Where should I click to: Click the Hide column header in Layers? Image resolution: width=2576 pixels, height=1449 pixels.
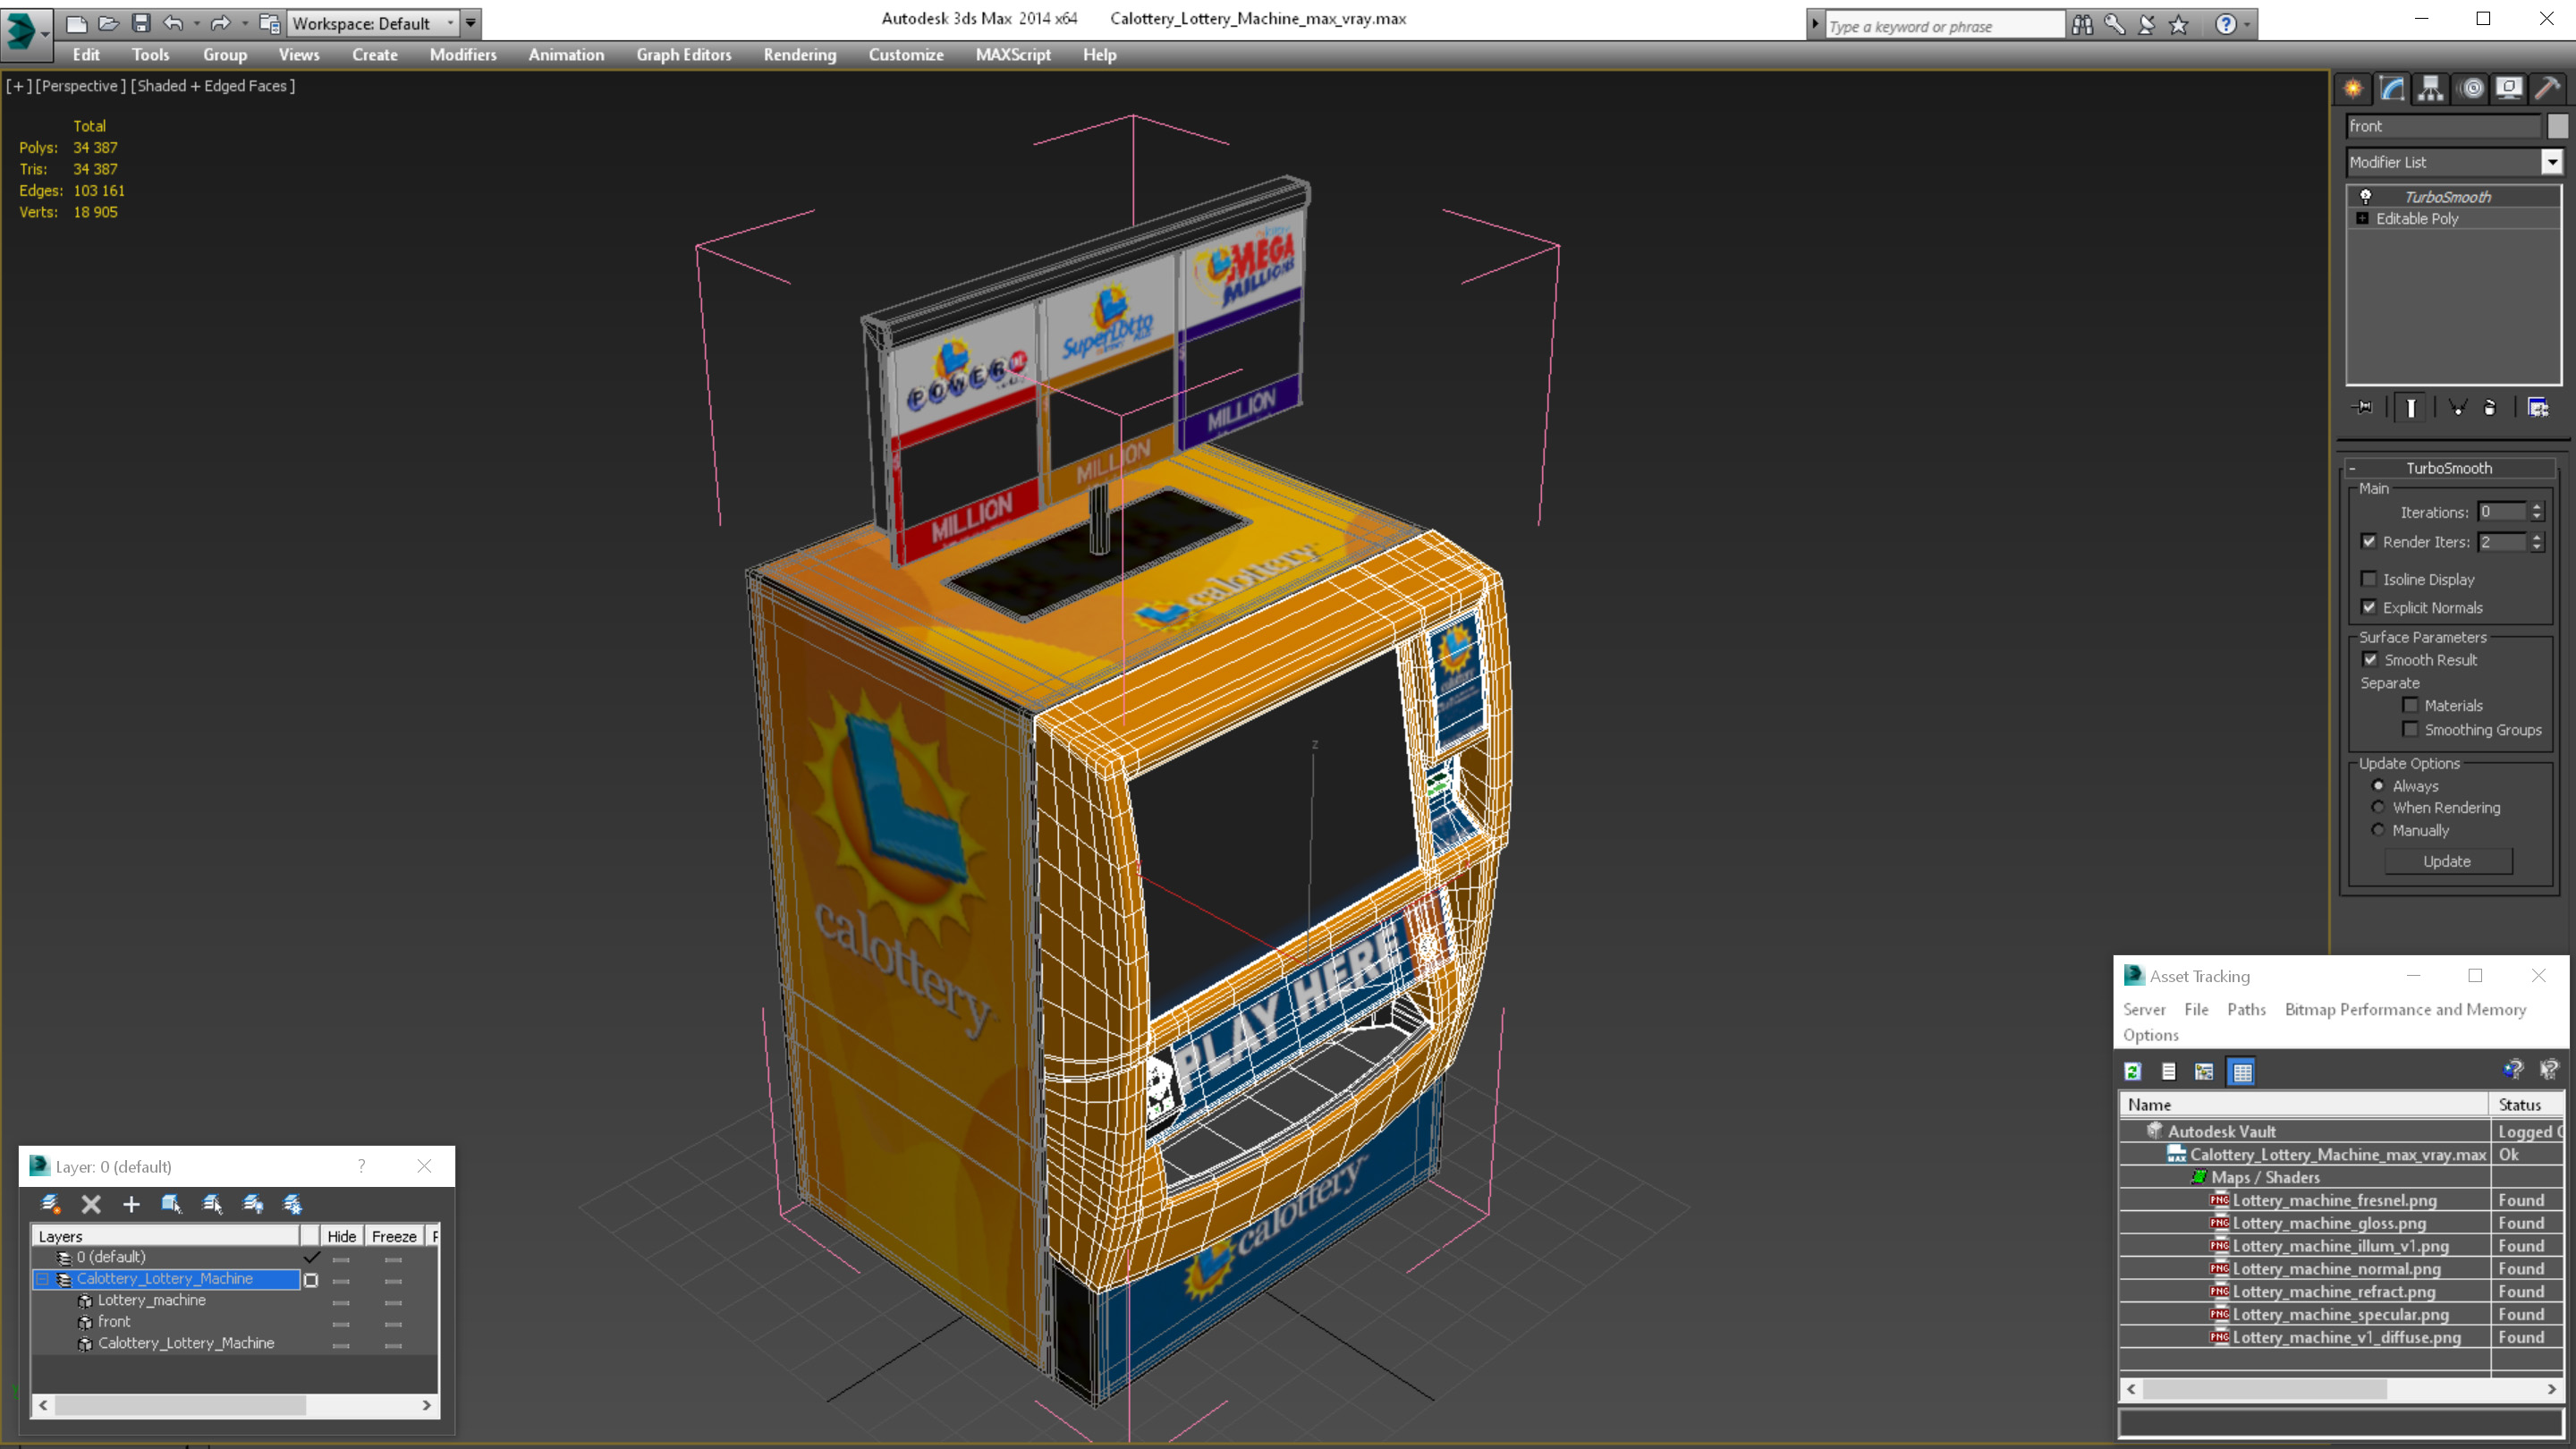point(341,1236)
